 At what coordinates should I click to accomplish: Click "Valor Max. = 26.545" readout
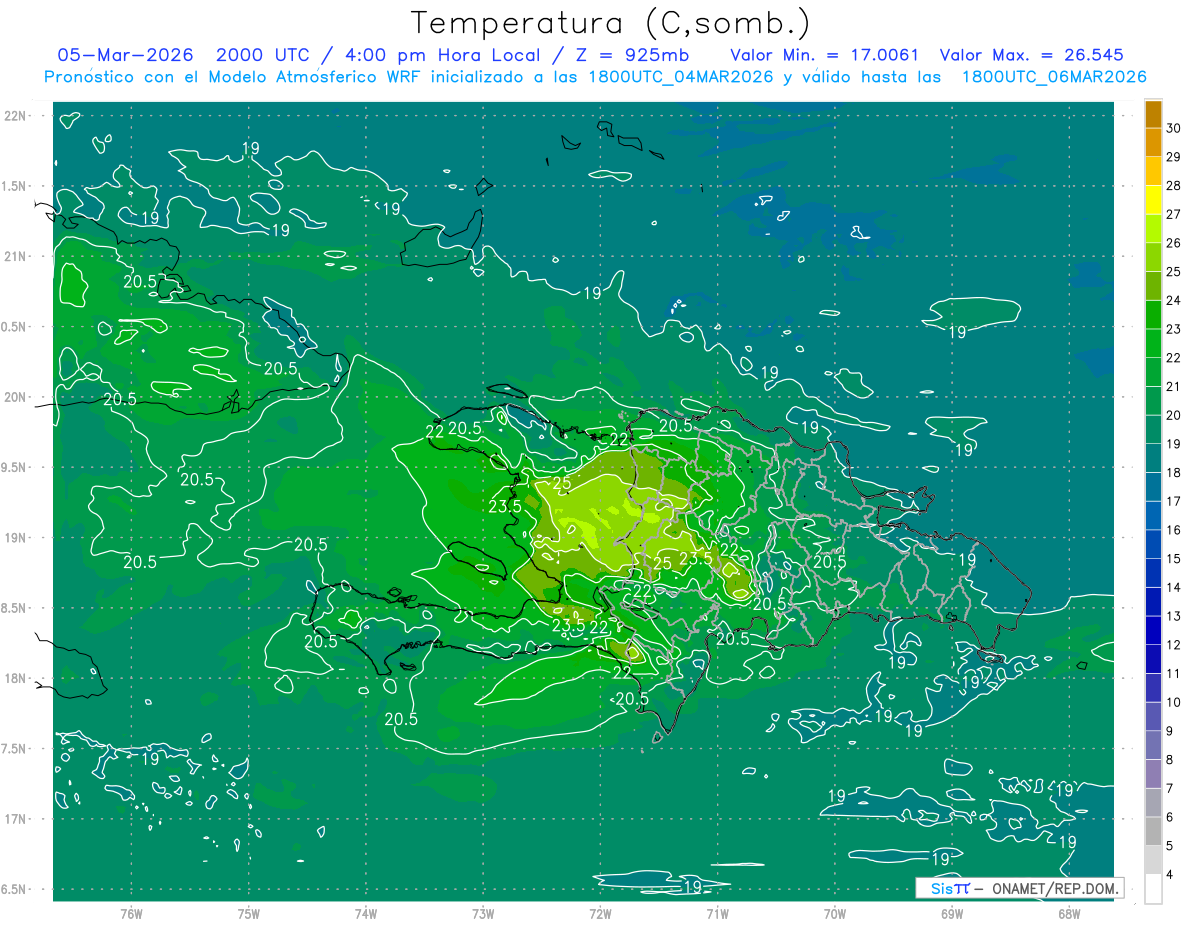(1031, 55)
